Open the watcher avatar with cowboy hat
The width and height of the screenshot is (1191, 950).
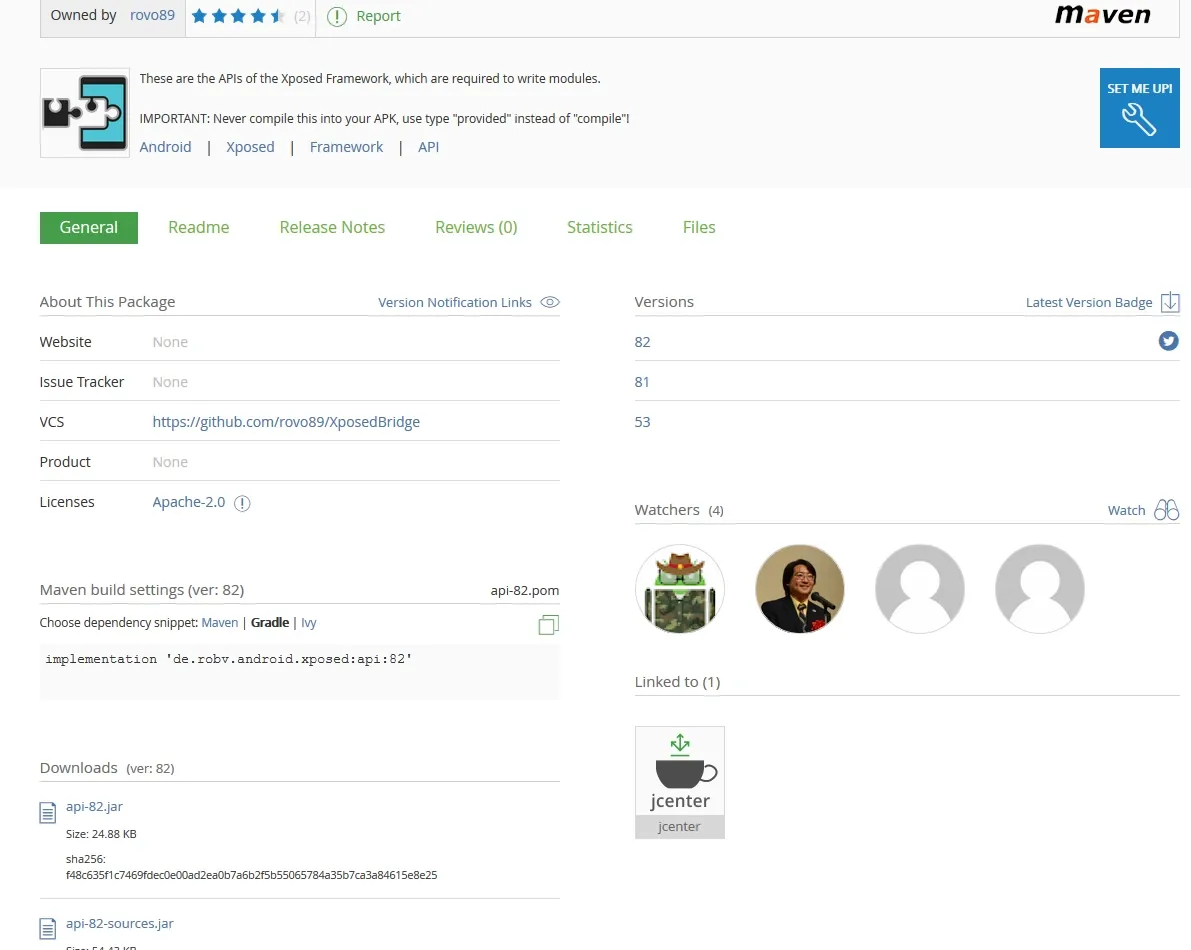click(x=680, y=589)
